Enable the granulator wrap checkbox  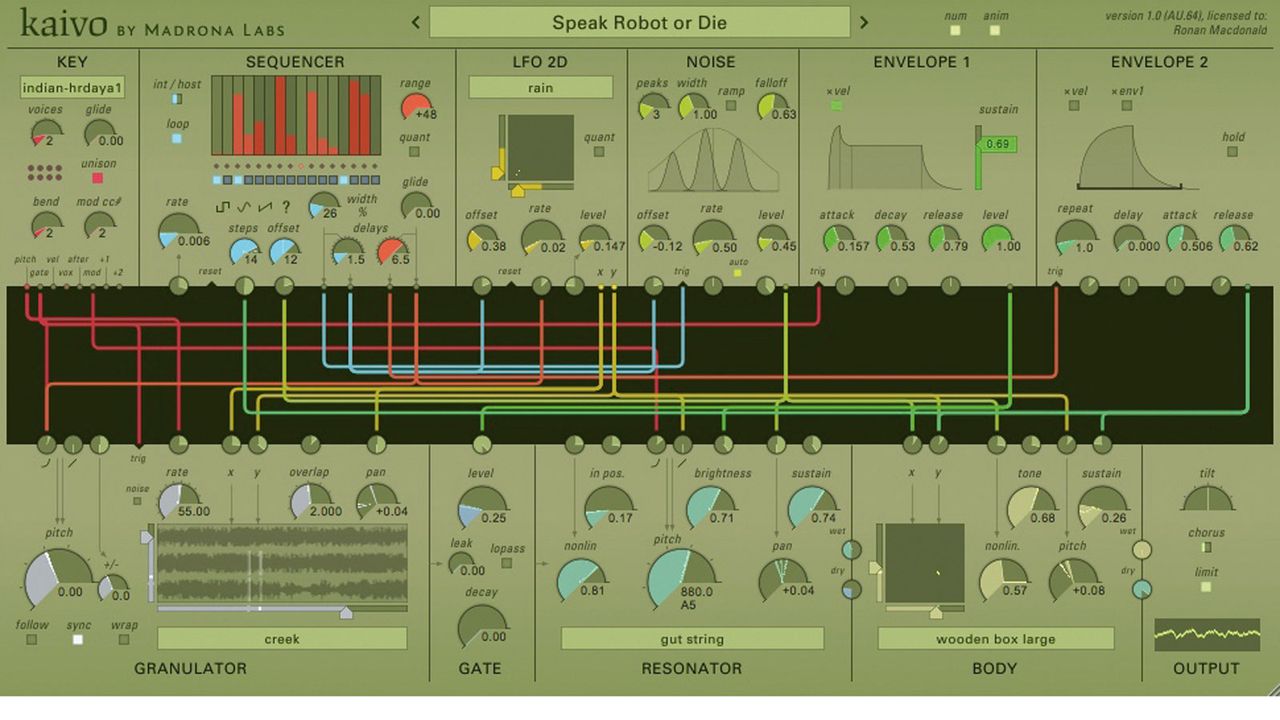pyautogui.click(x=125, y=640)
